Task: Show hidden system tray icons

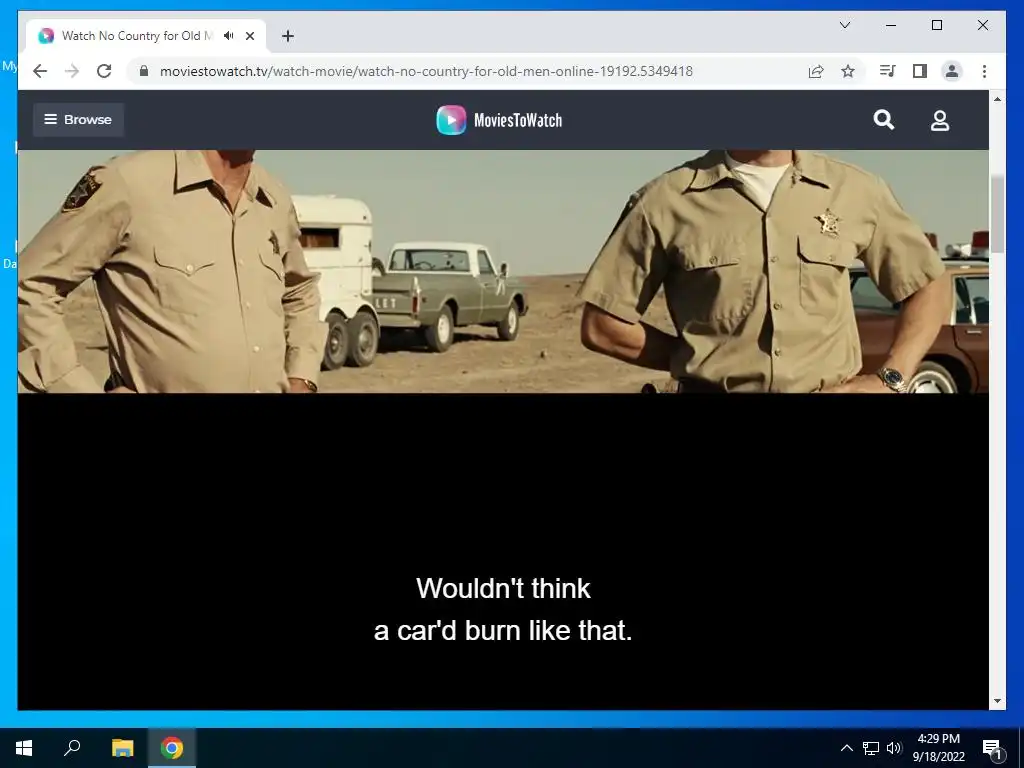Action: 846,748
